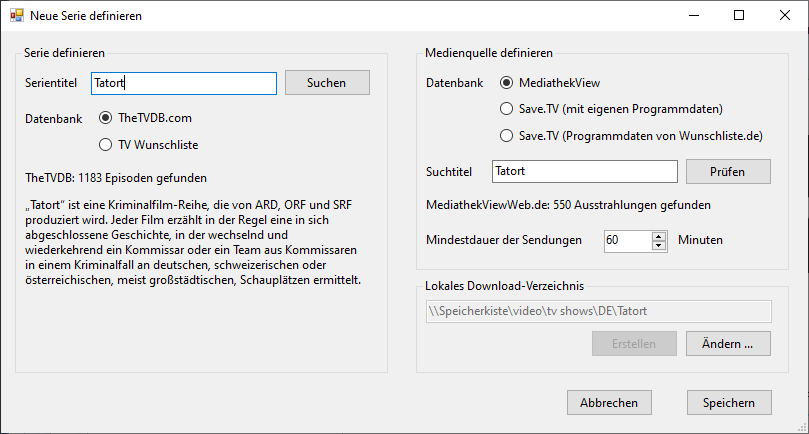
Task: Decrease Mindestdauer with the down arrow
Action: [x=658, y=245]
